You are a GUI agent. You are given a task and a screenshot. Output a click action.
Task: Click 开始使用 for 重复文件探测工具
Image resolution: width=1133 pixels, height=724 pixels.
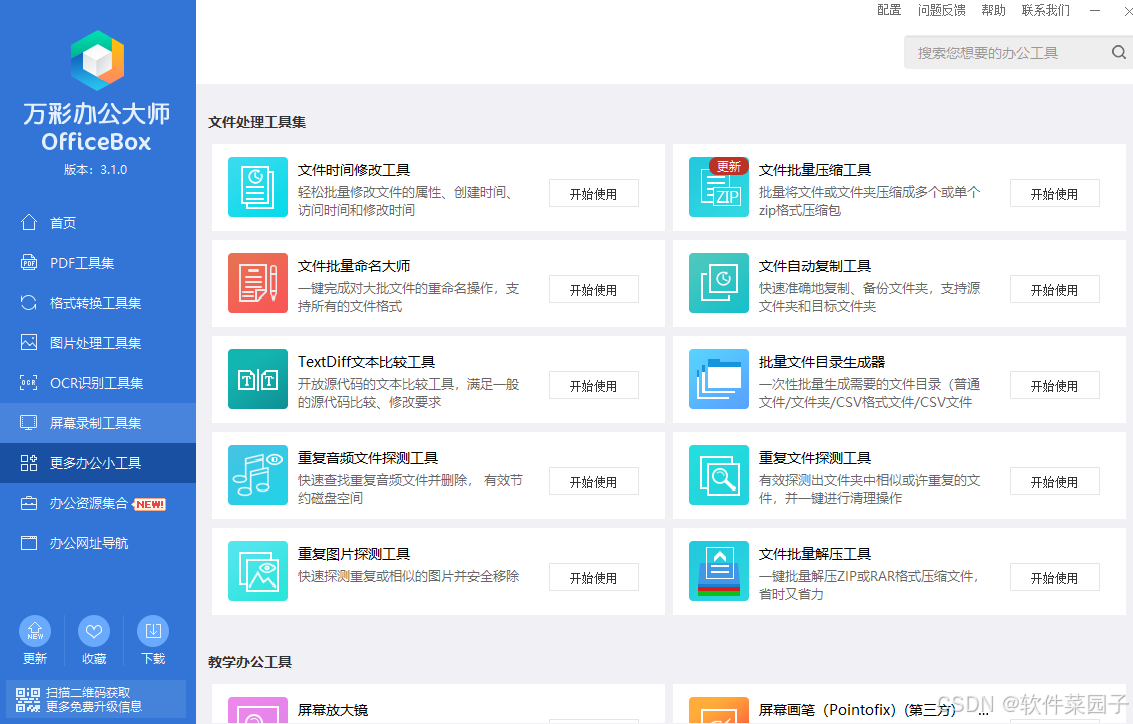(1054, 482)
